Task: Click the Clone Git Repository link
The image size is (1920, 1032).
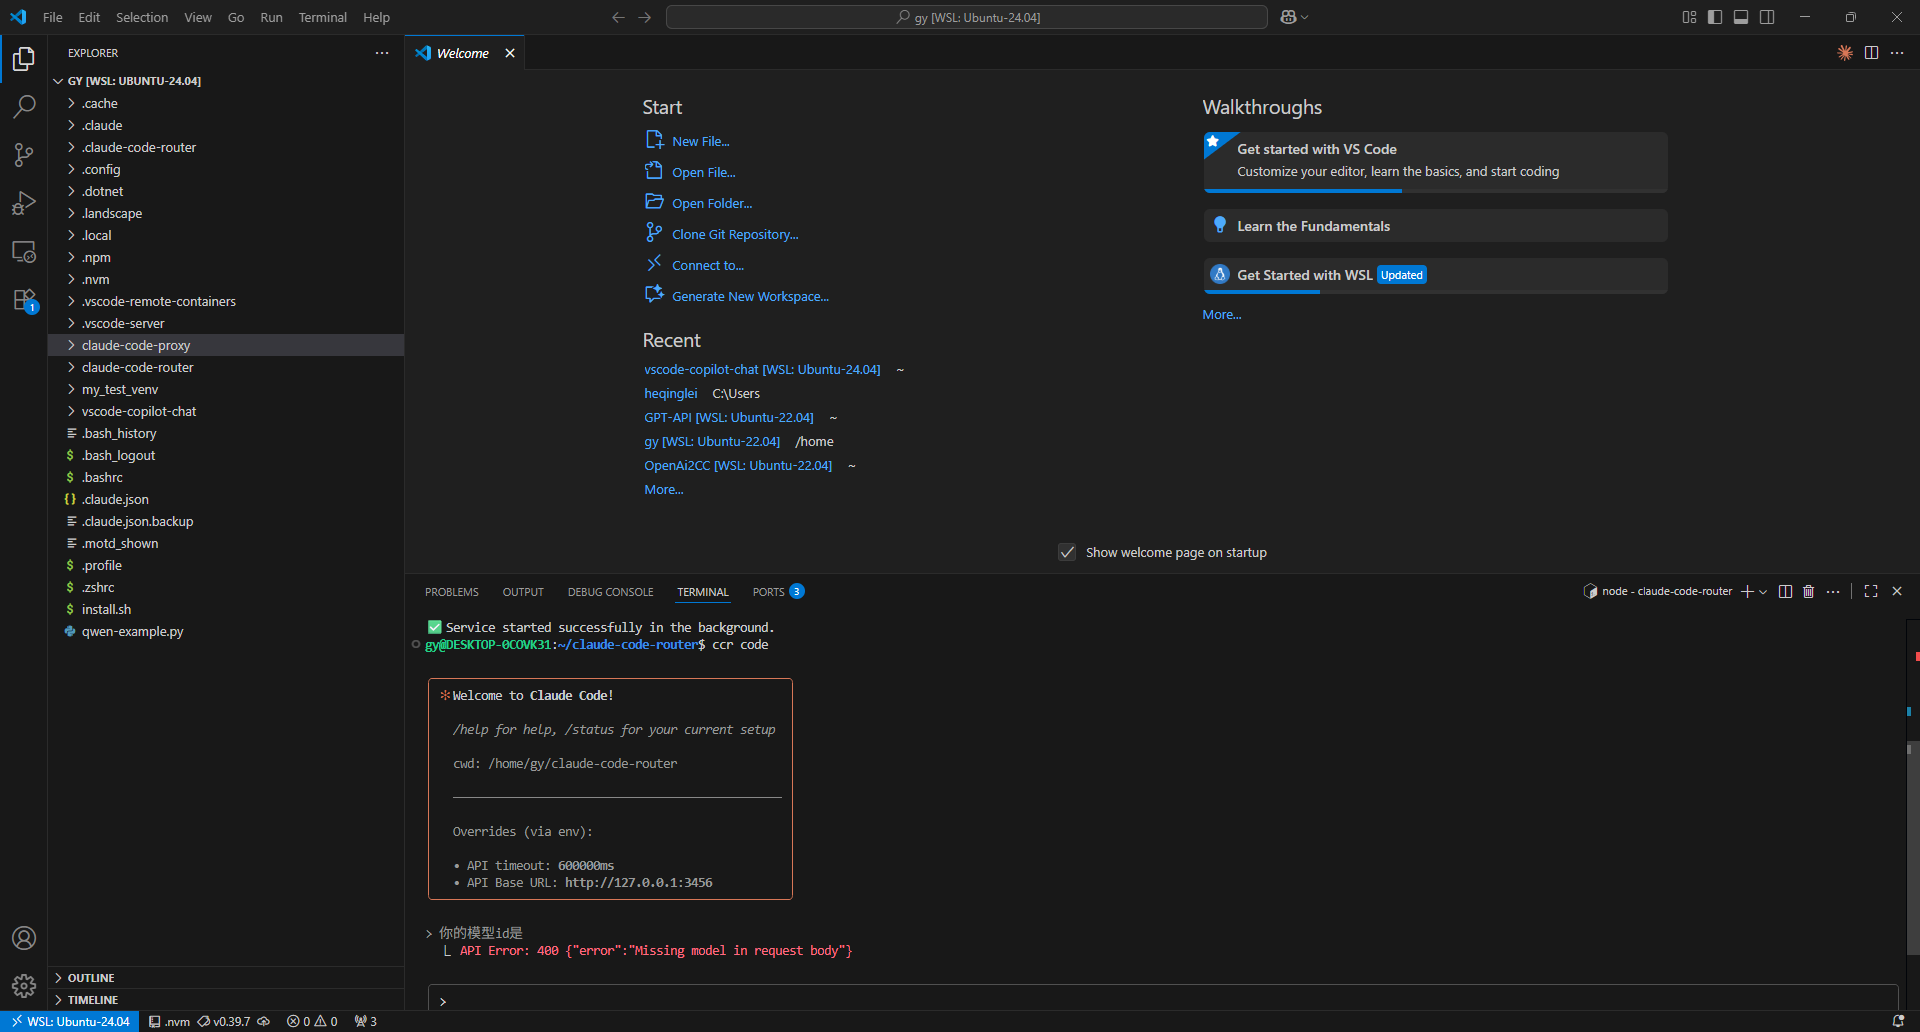Action: pyautogui.click(x=735, y=235)
